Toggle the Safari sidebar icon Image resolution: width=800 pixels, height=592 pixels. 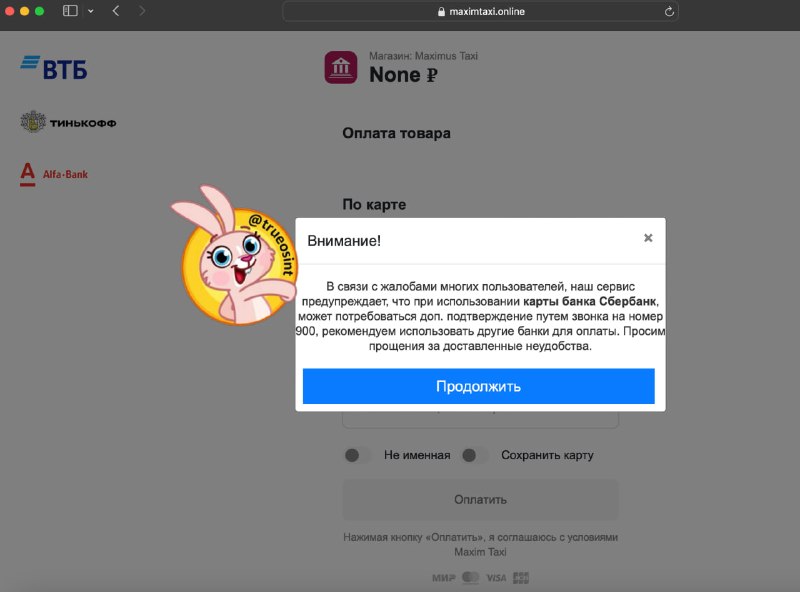[70, 11]
